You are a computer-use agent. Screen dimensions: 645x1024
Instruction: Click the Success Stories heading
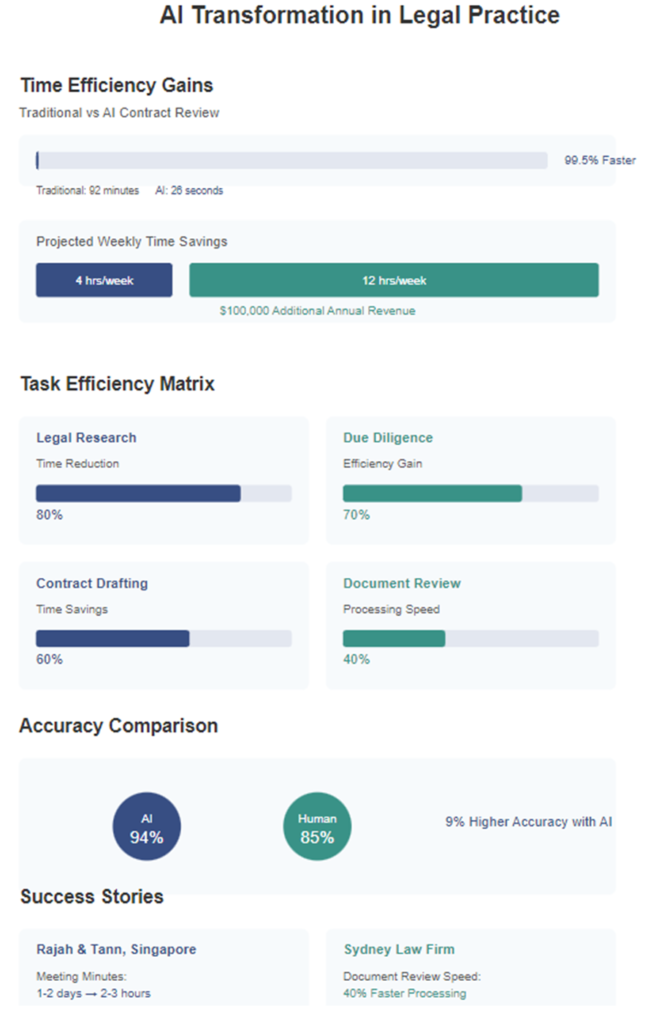(92, 896)
